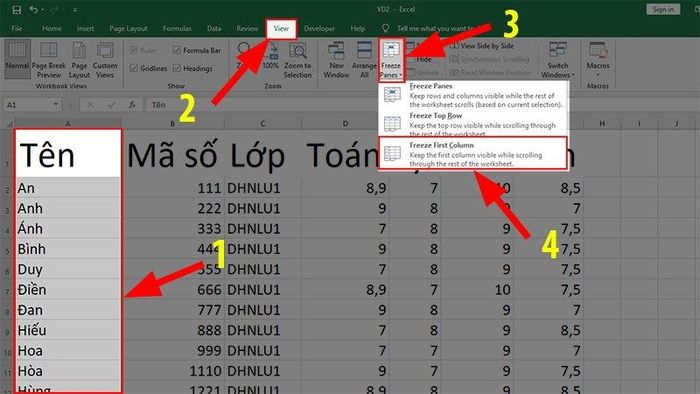Select cell containing Ánh

[x=68, y=229]
